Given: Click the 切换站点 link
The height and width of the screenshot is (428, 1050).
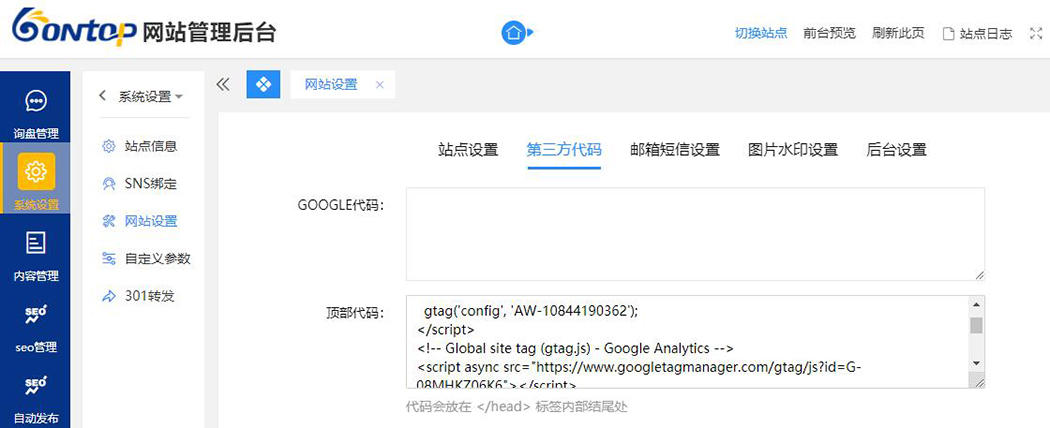Looking at the screenshot, I should [761, 33].
